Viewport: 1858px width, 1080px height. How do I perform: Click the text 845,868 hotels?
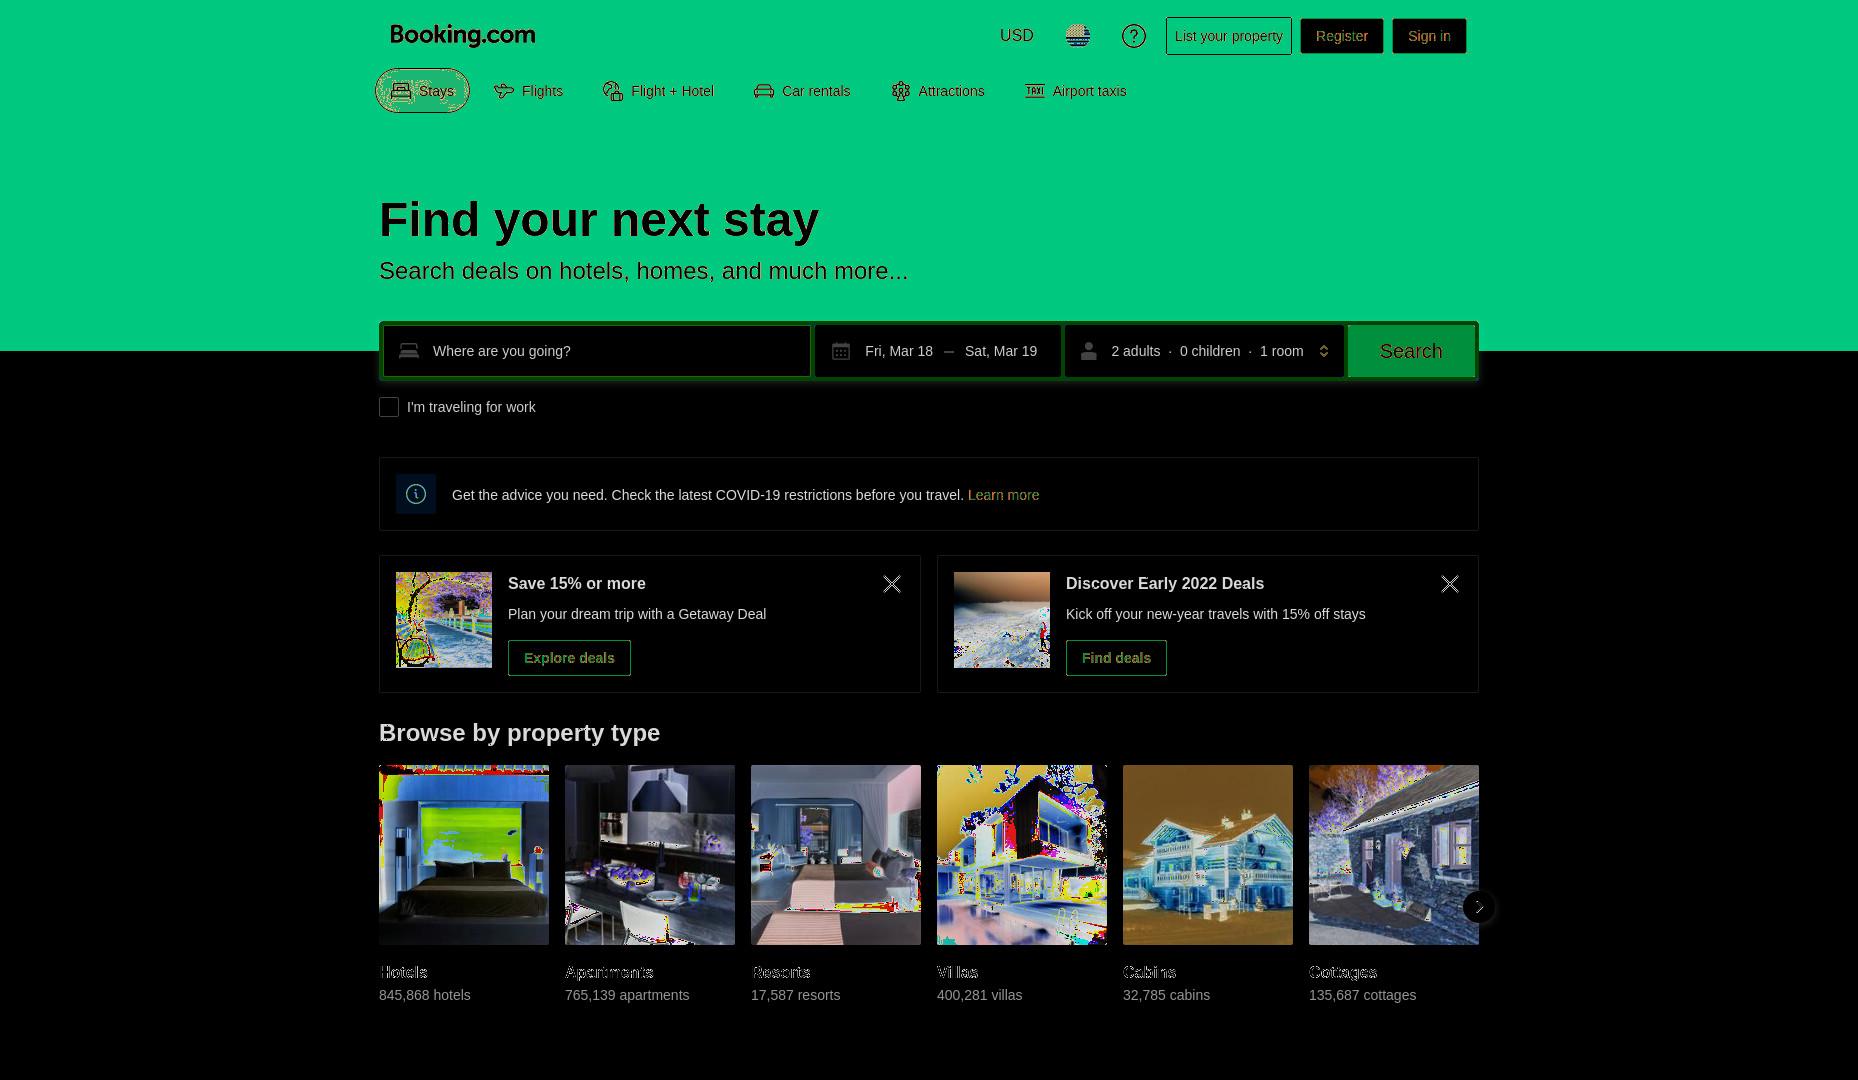[425, 995]
